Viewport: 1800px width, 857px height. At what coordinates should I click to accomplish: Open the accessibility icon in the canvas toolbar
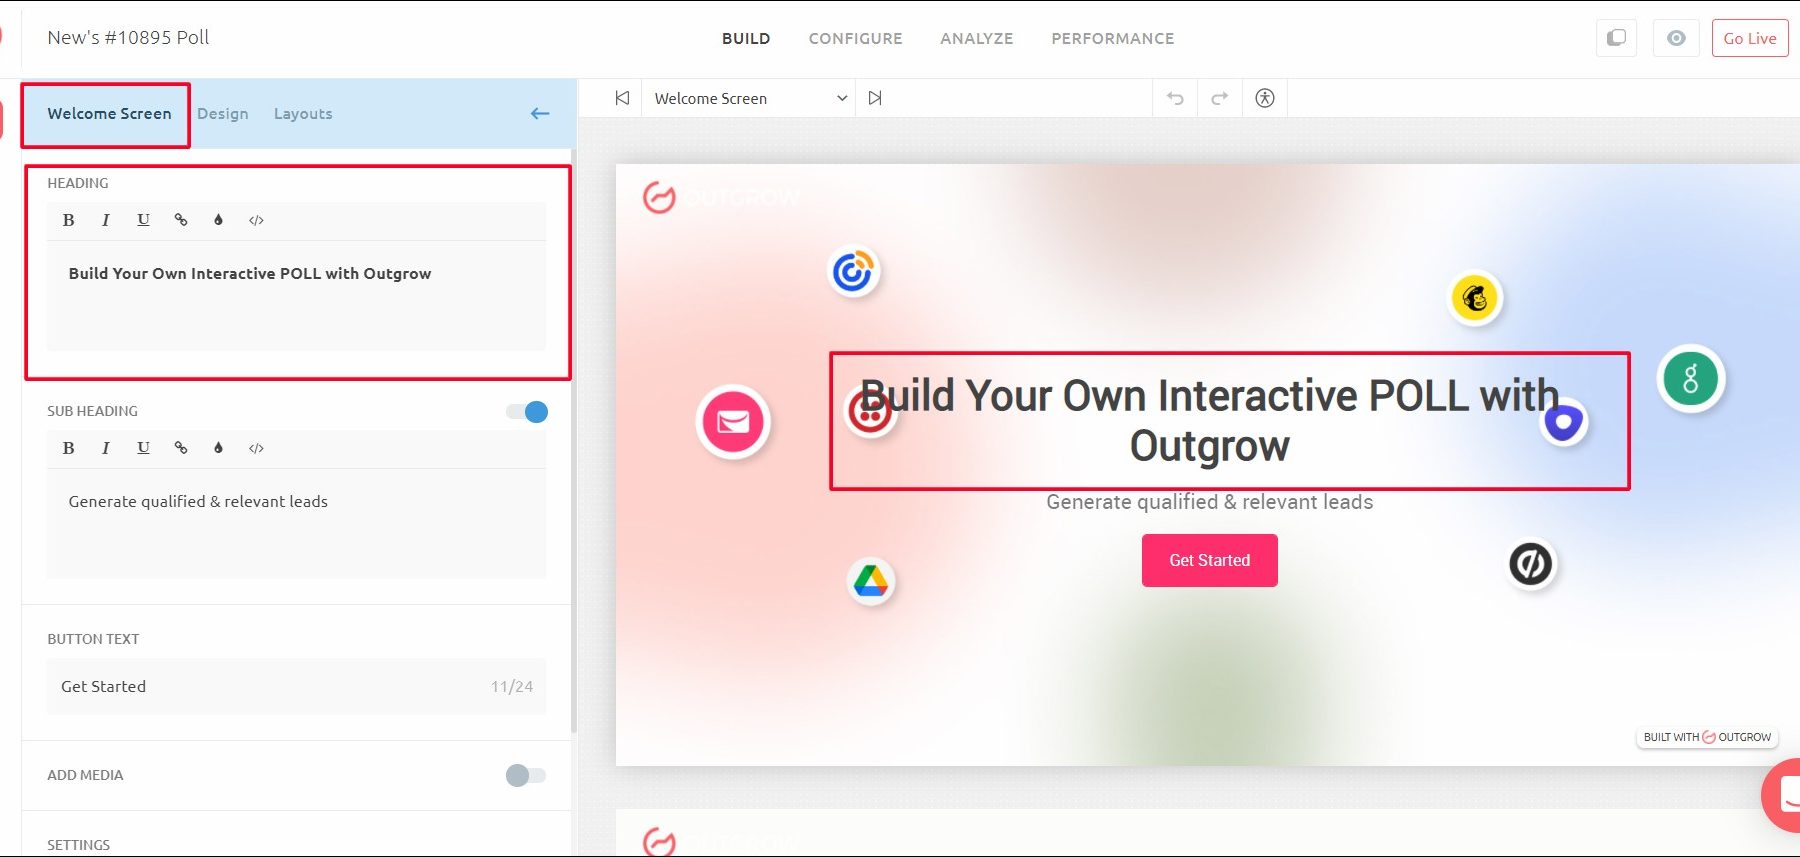[x=1265, y=98]
